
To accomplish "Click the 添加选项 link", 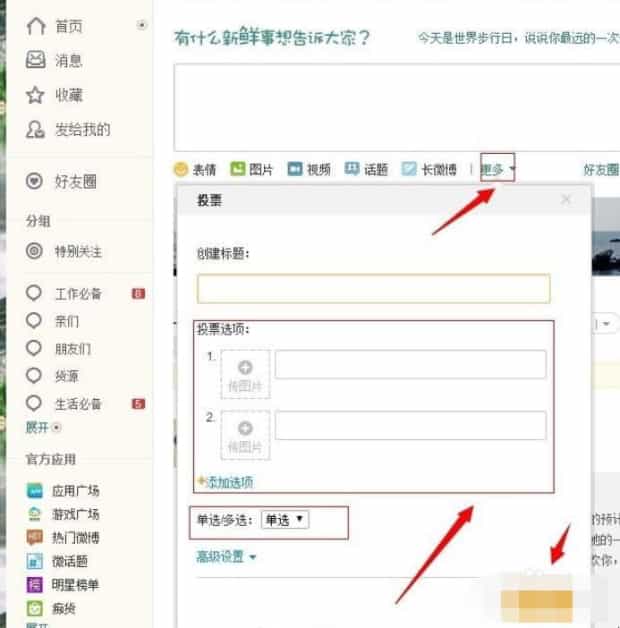I will click(228, 482).
